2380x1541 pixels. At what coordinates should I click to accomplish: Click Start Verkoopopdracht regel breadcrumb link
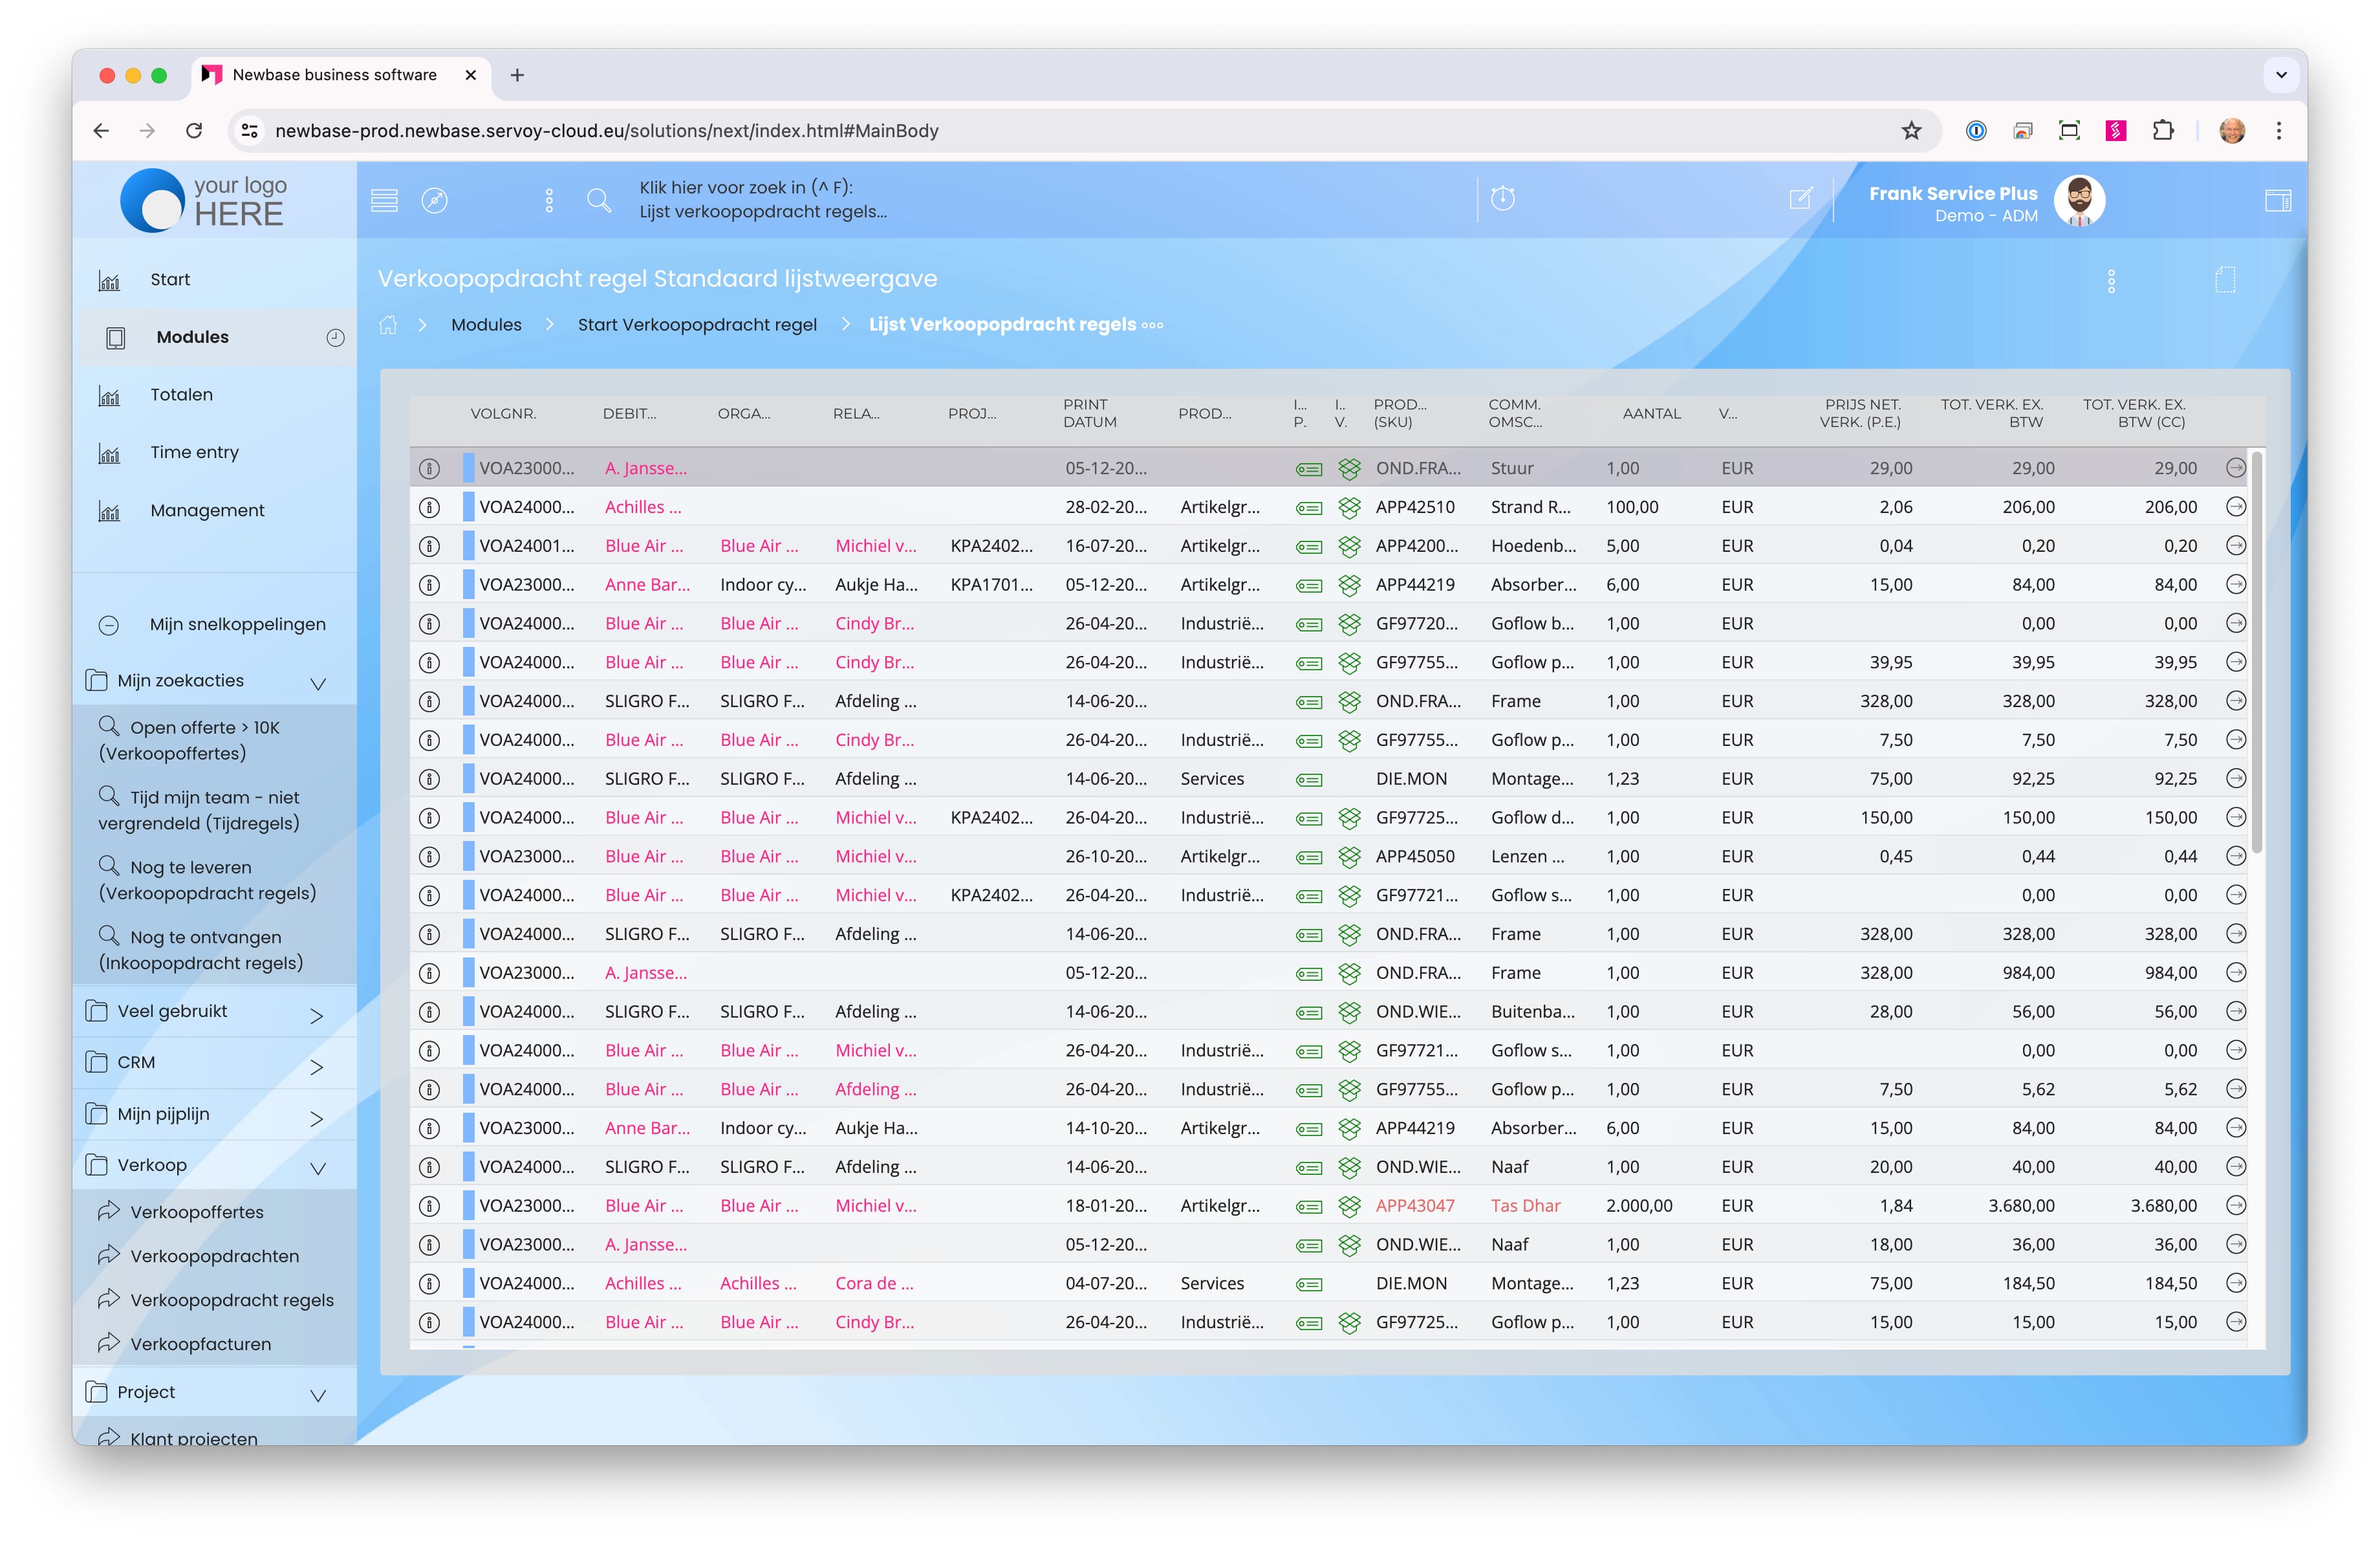click(x=697, y=325)
